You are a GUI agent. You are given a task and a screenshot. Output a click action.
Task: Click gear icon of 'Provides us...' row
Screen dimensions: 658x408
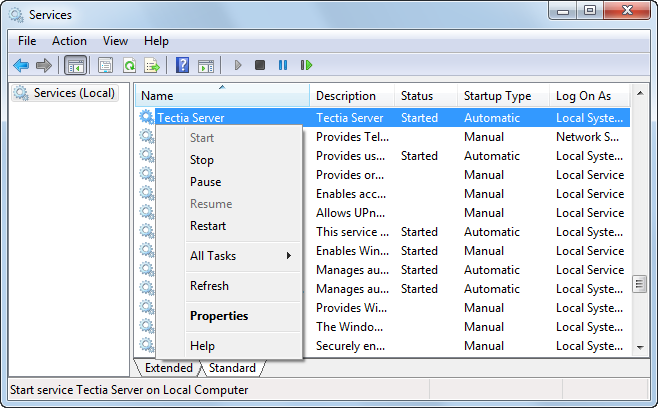tap(146, 155)
